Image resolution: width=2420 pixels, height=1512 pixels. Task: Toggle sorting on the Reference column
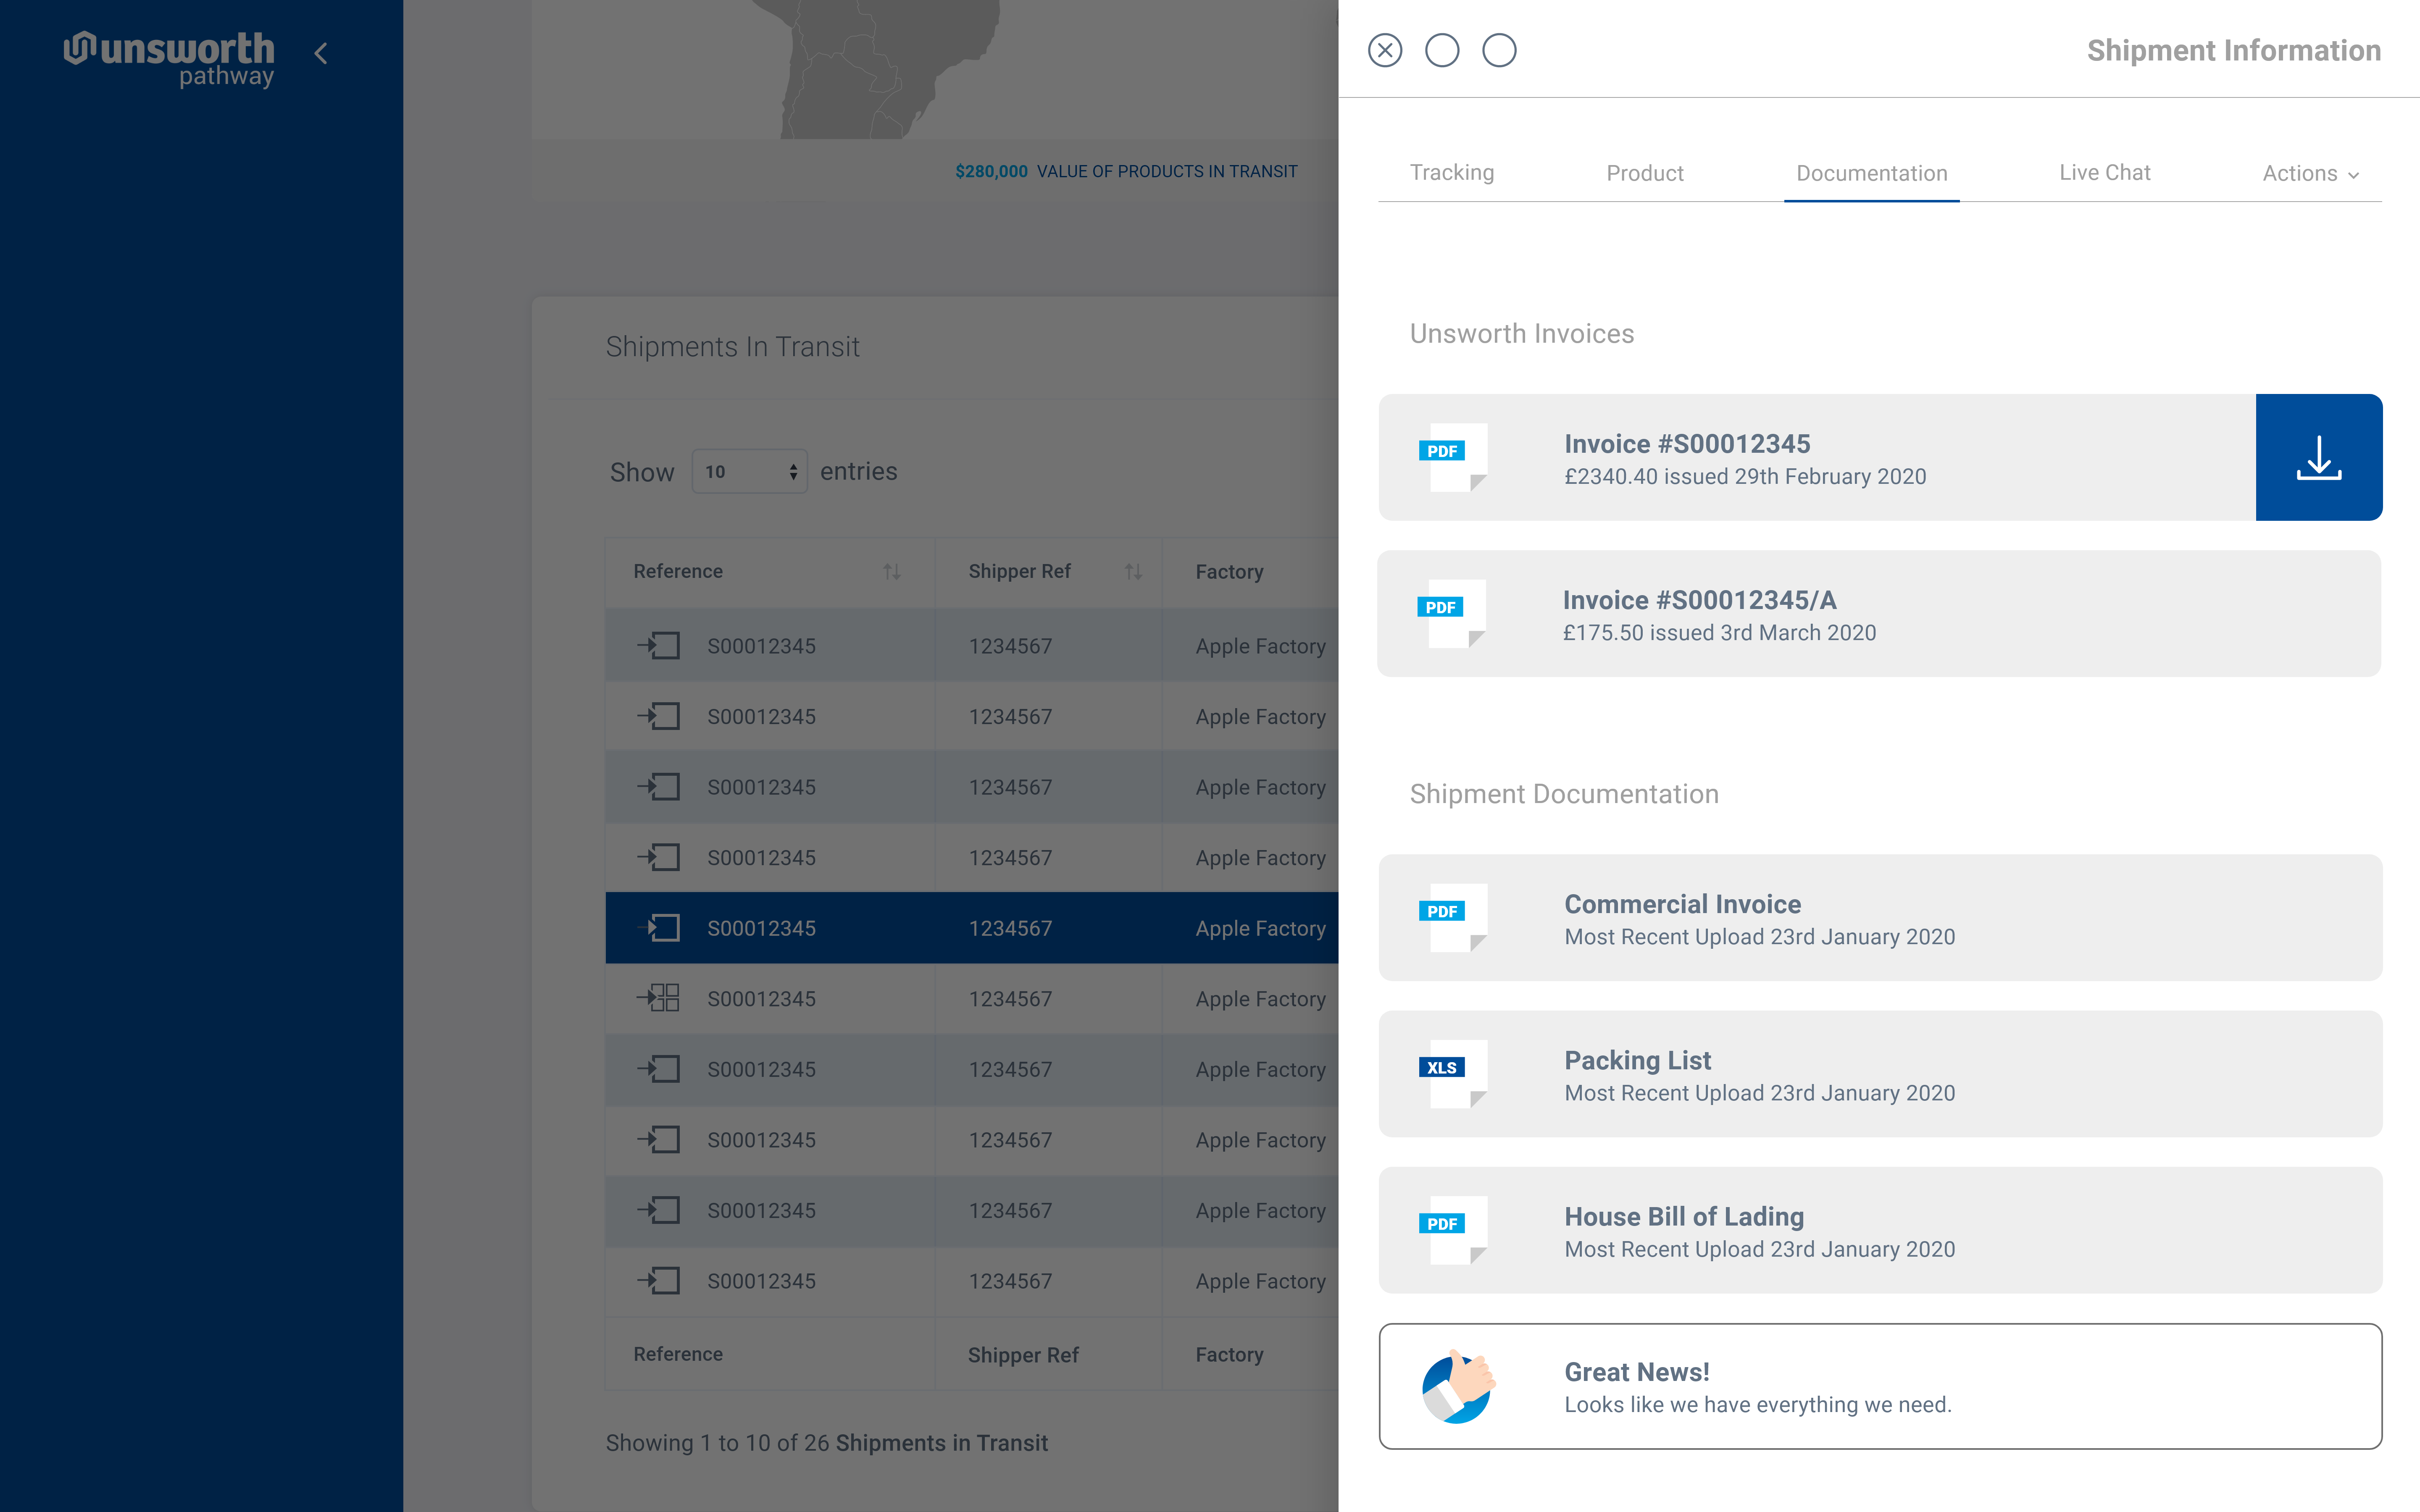(892, 571)
